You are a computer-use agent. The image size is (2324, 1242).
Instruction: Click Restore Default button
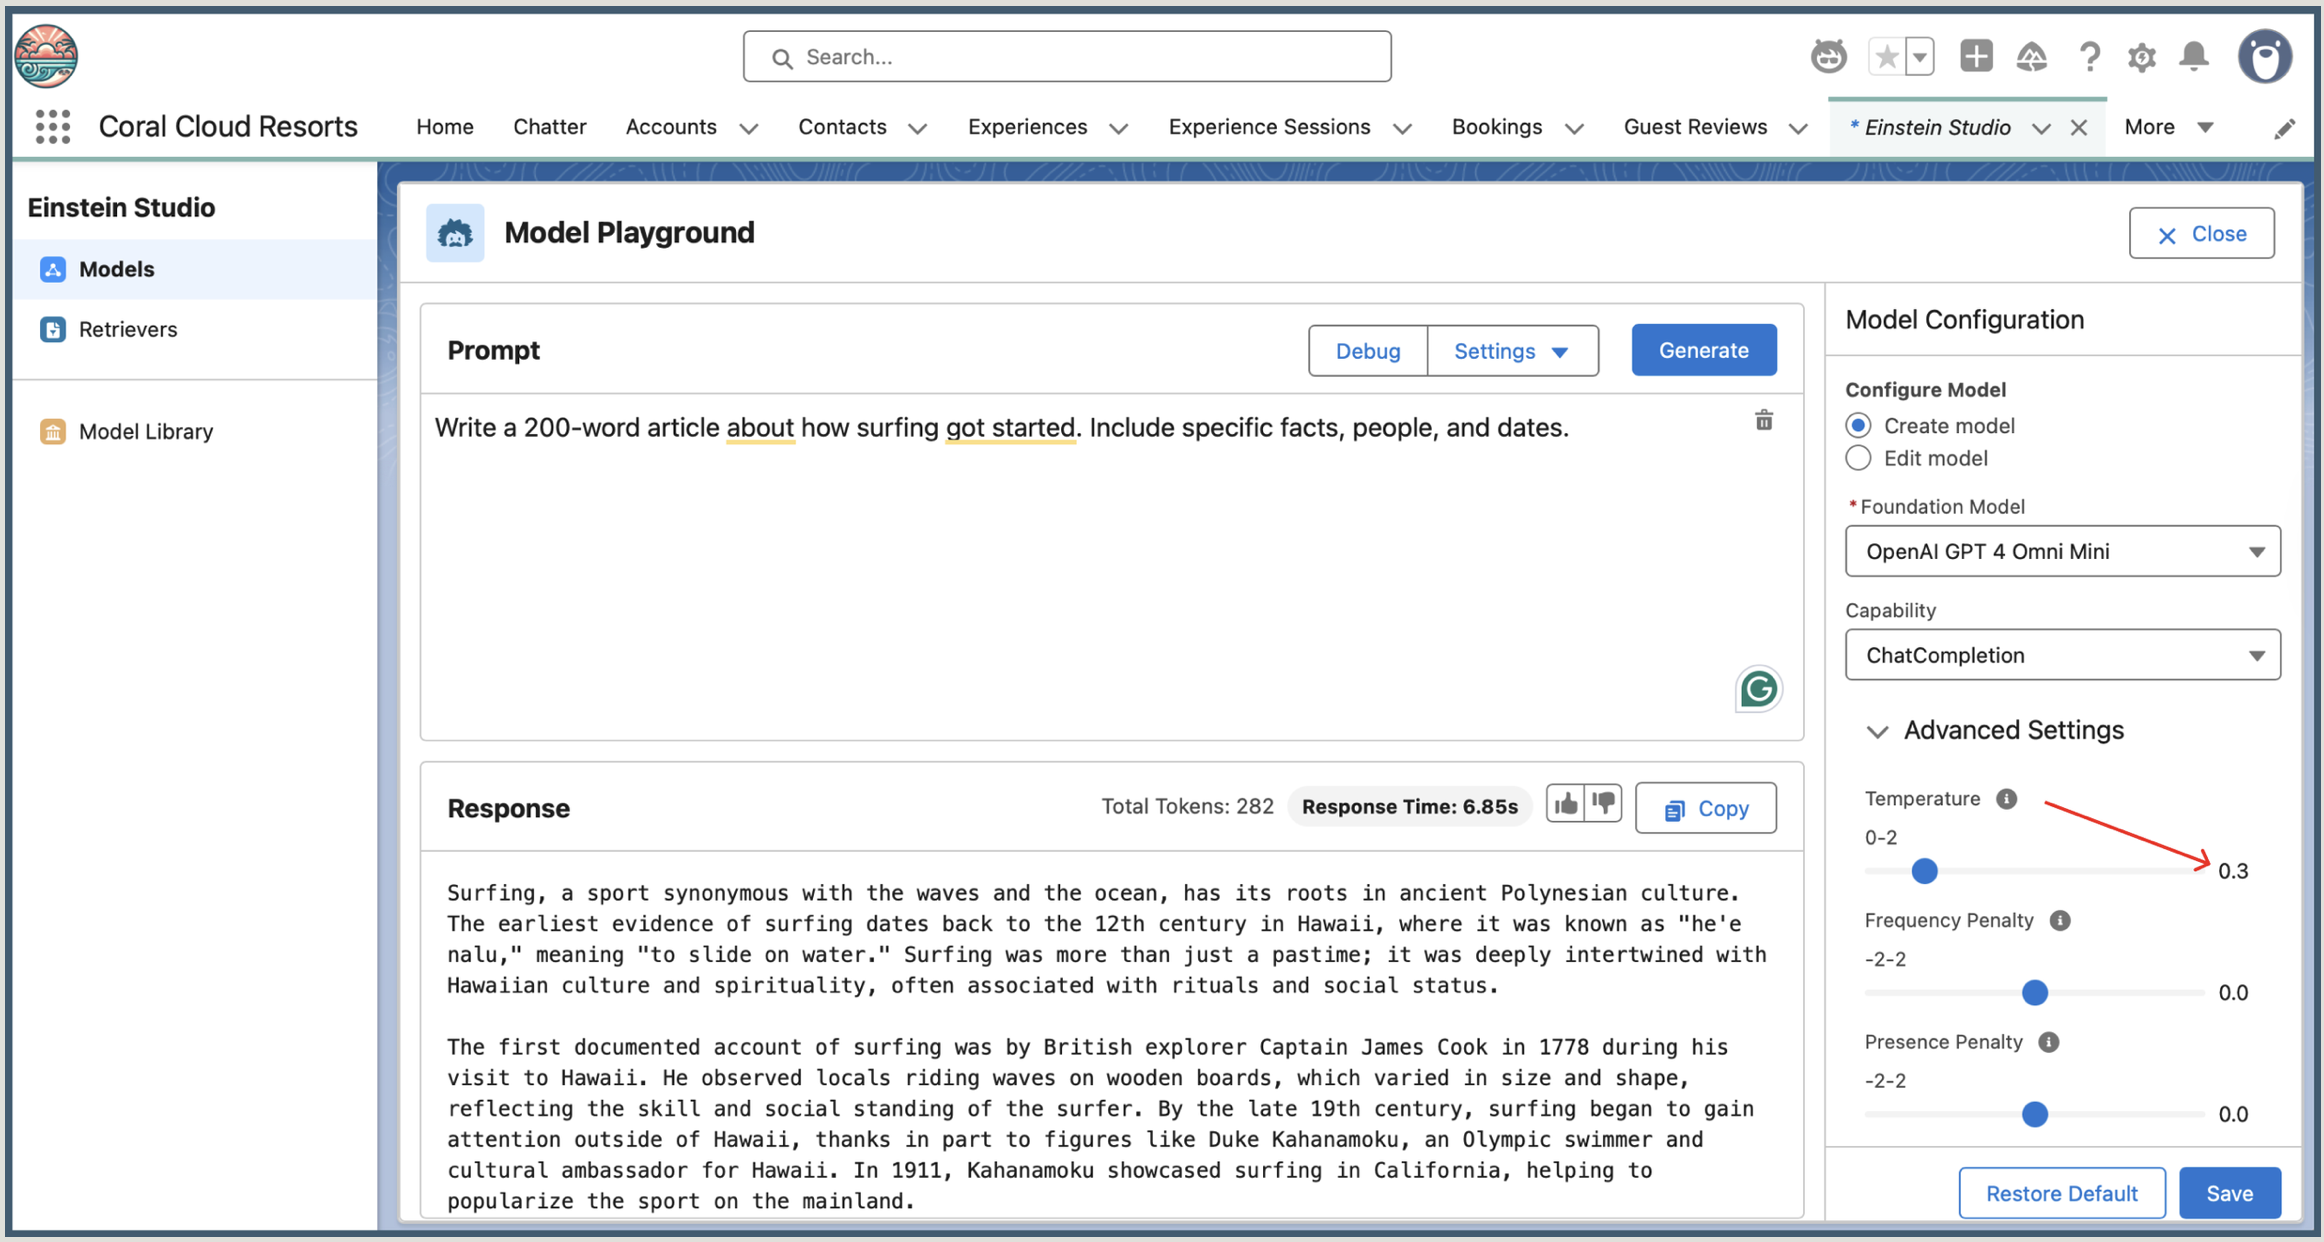2062,1193
